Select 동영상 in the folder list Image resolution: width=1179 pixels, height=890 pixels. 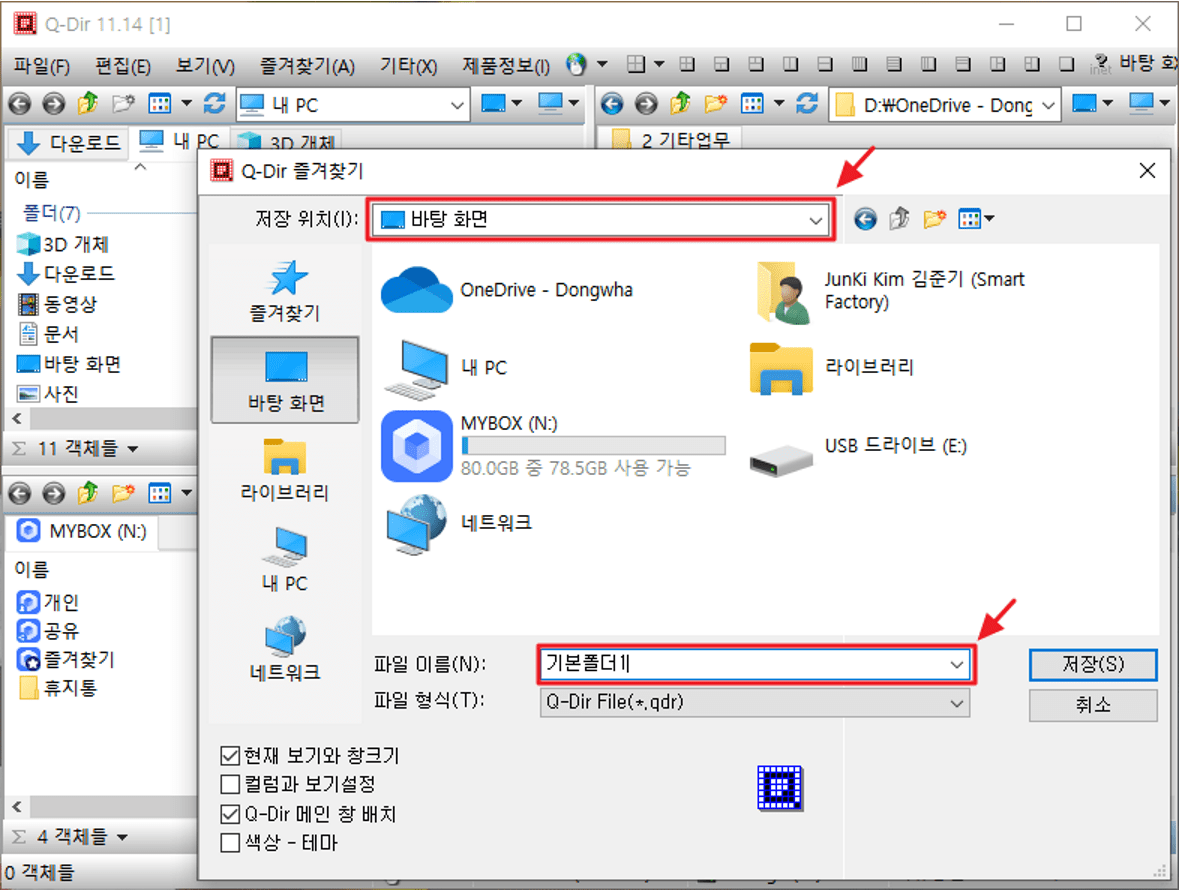click(57, 304)
